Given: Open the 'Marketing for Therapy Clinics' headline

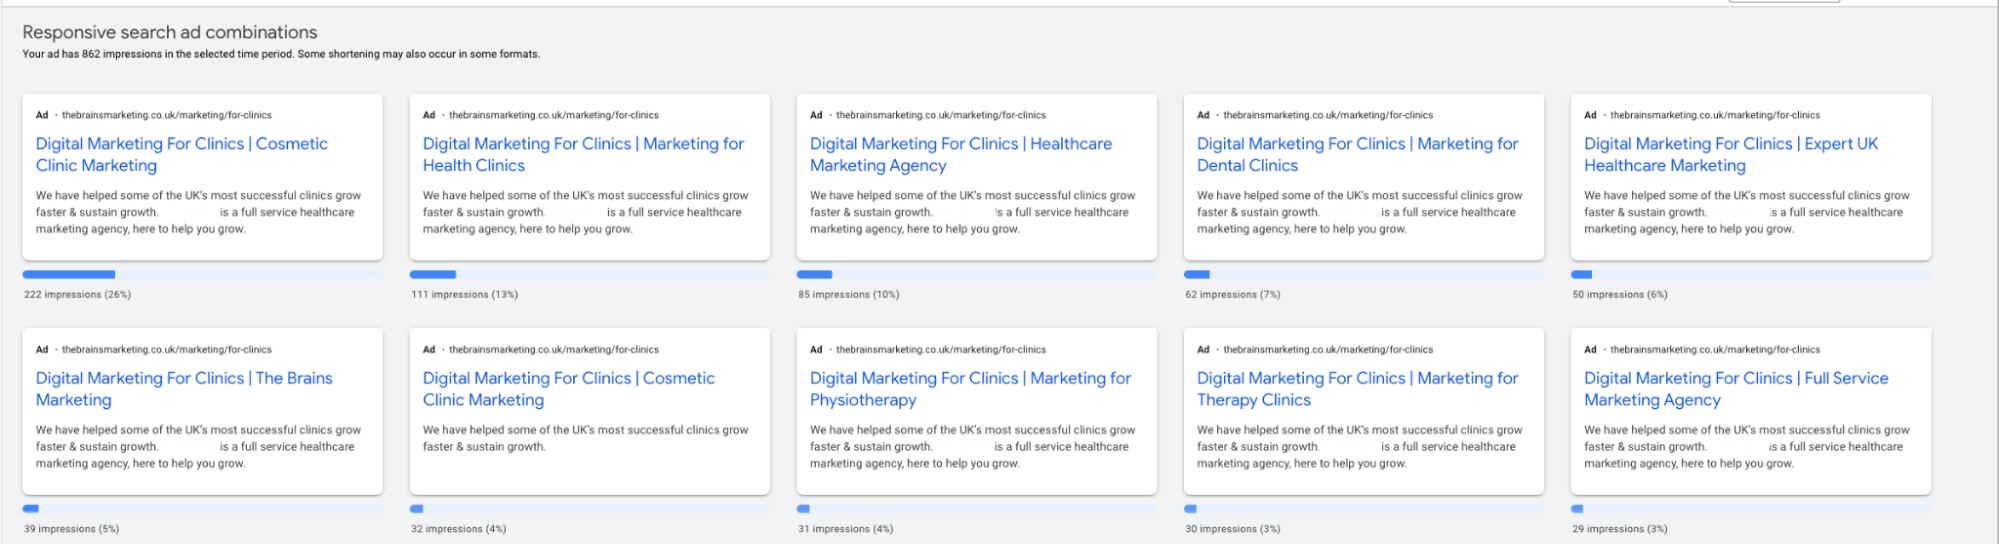Looking at the screenshot, I should pos(1357,389).
